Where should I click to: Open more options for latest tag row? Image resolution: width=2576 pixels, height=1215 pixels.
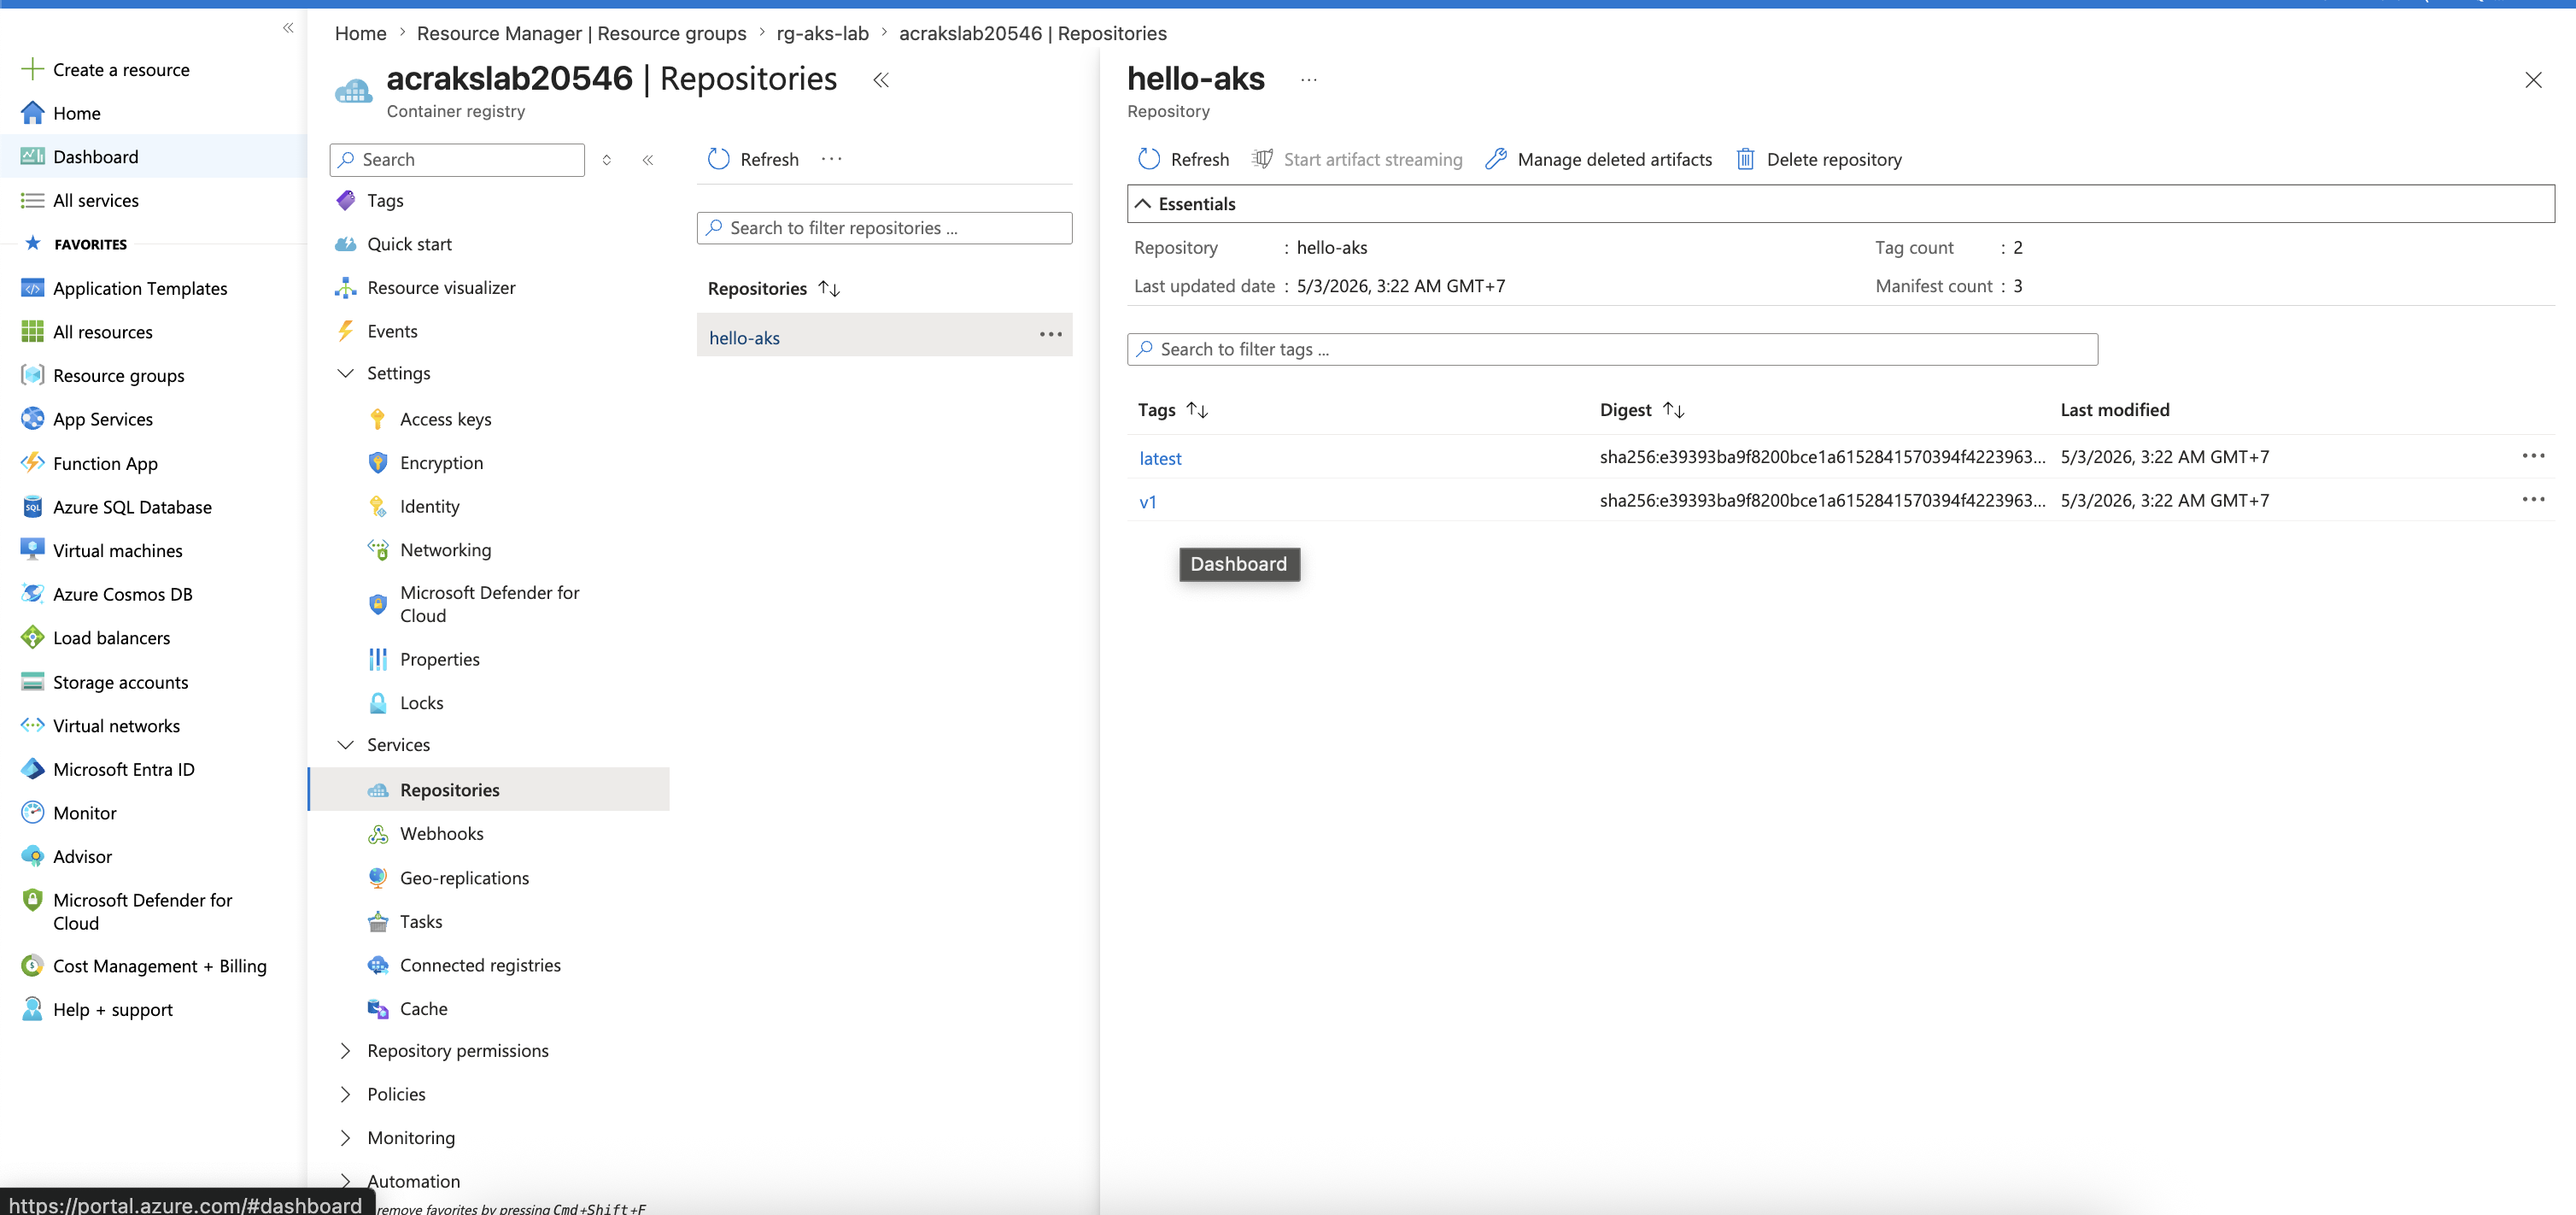pos(2533,456)
